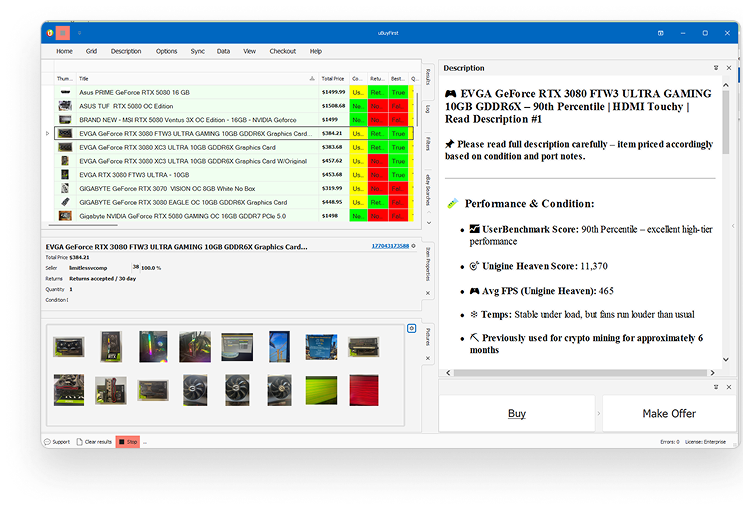Open the Data menu
This screenshot has width=743, height=509.
click(223, 51)
